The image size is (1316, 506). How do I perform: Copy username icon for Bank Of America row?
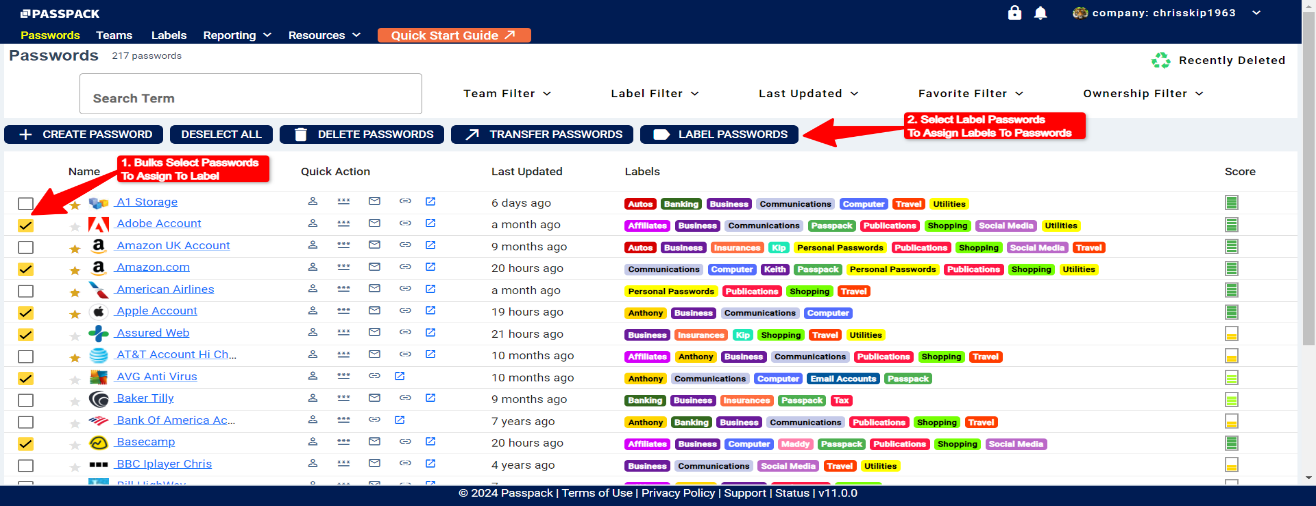tap(313, 421)
